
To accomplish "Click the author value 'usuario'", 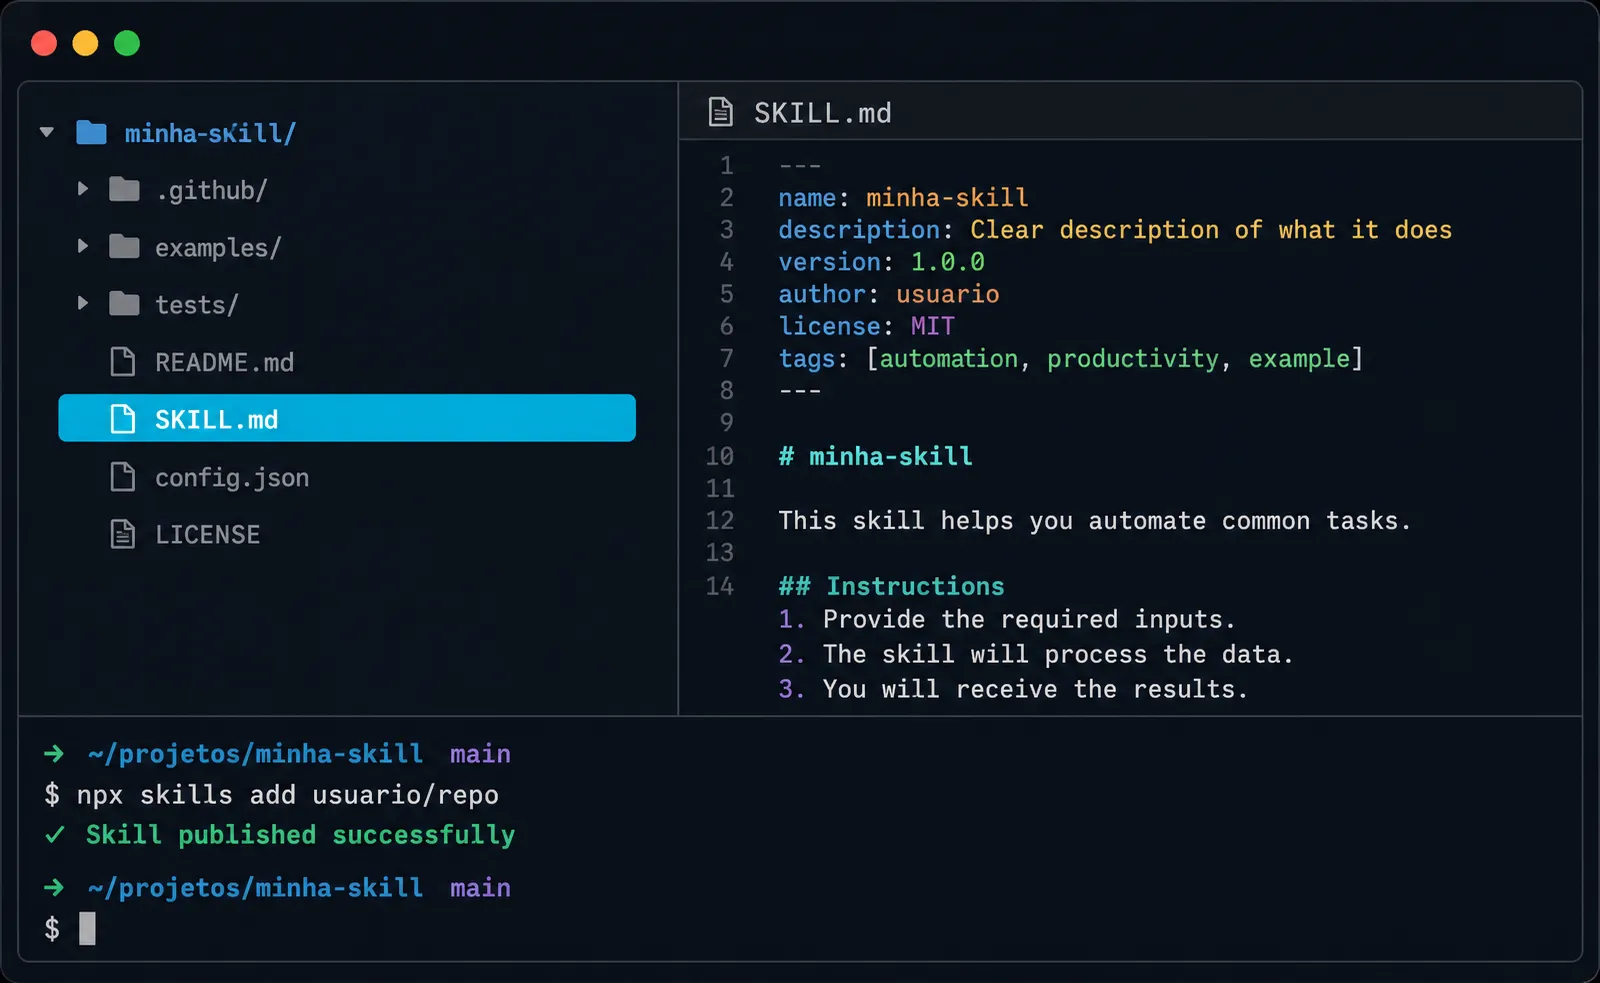I will [947, 294].
